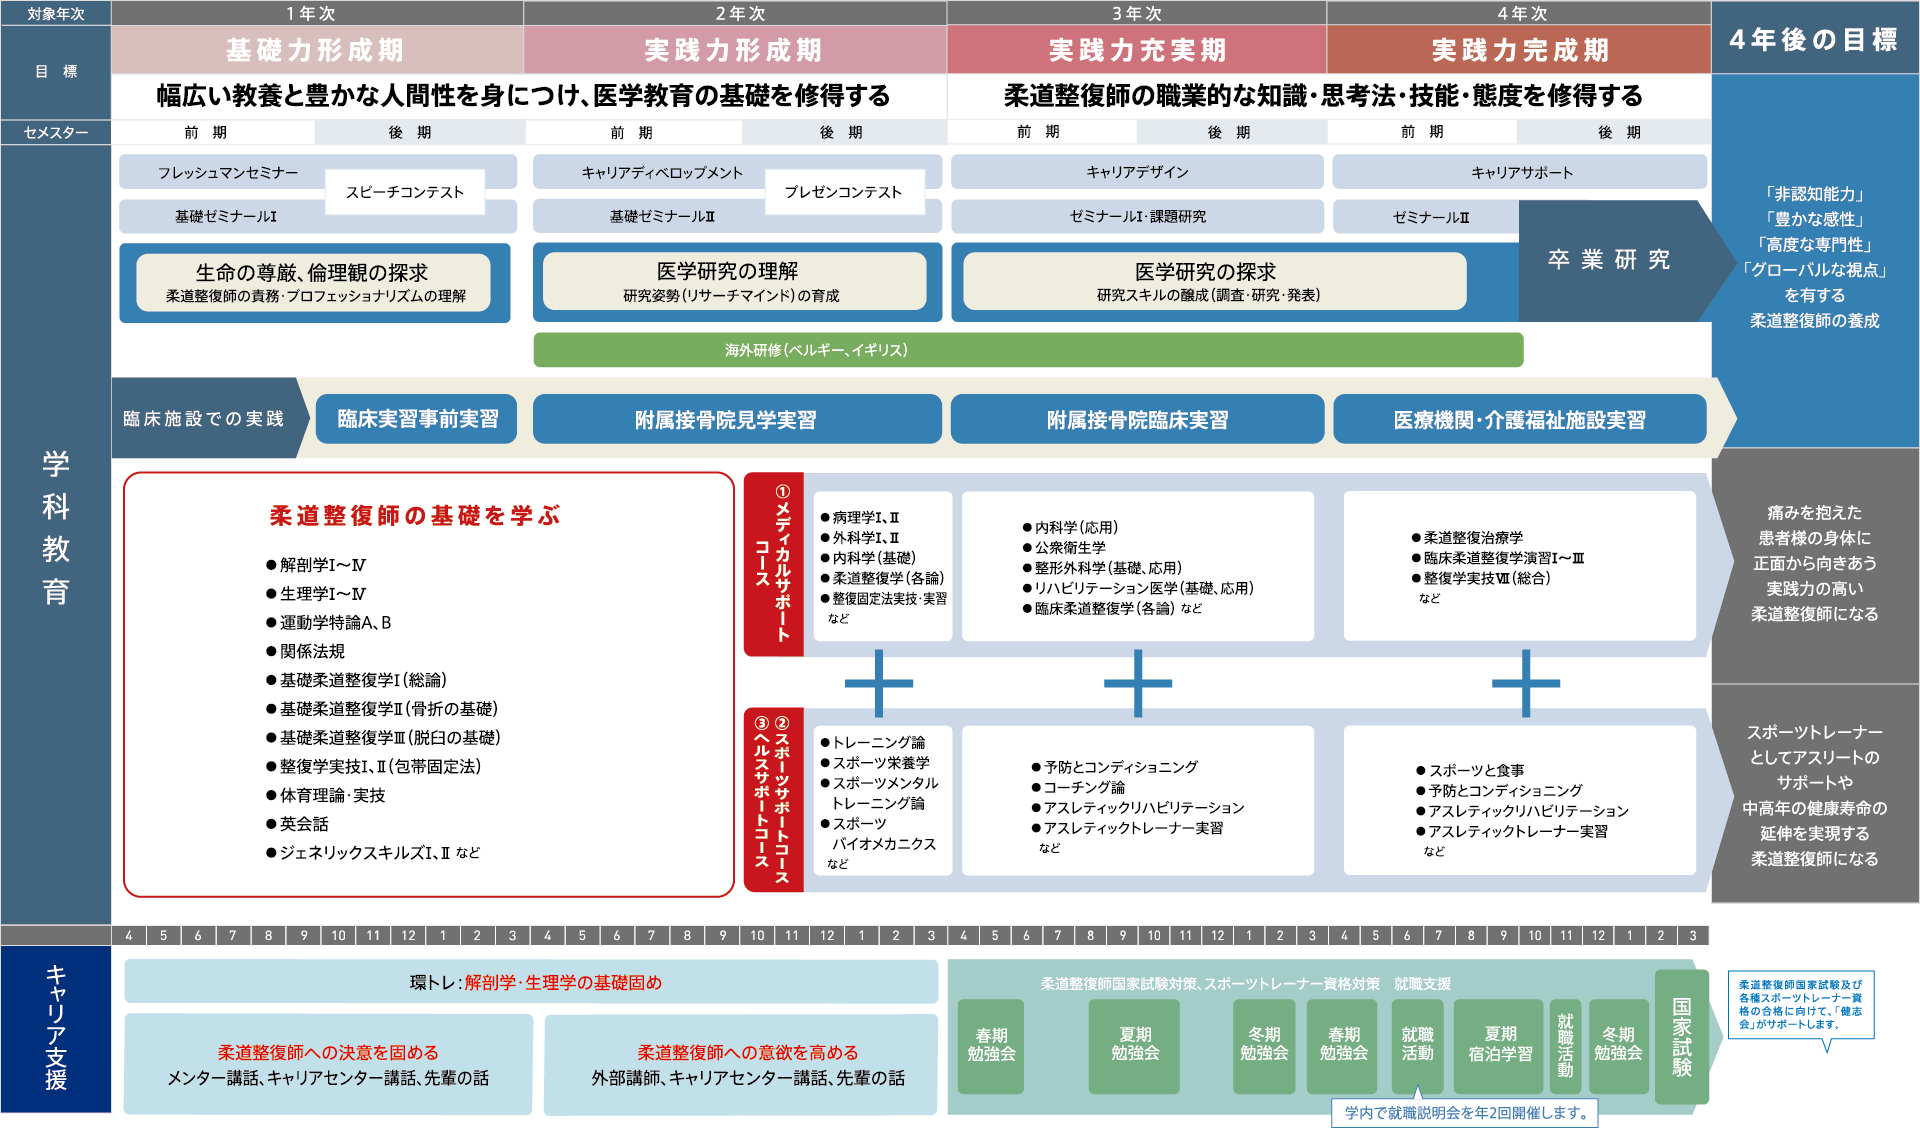The height and width of the screenshot is (1128, 1920).
Task: Click the plus sign under 病理学 box
Action: coord(879,683)
